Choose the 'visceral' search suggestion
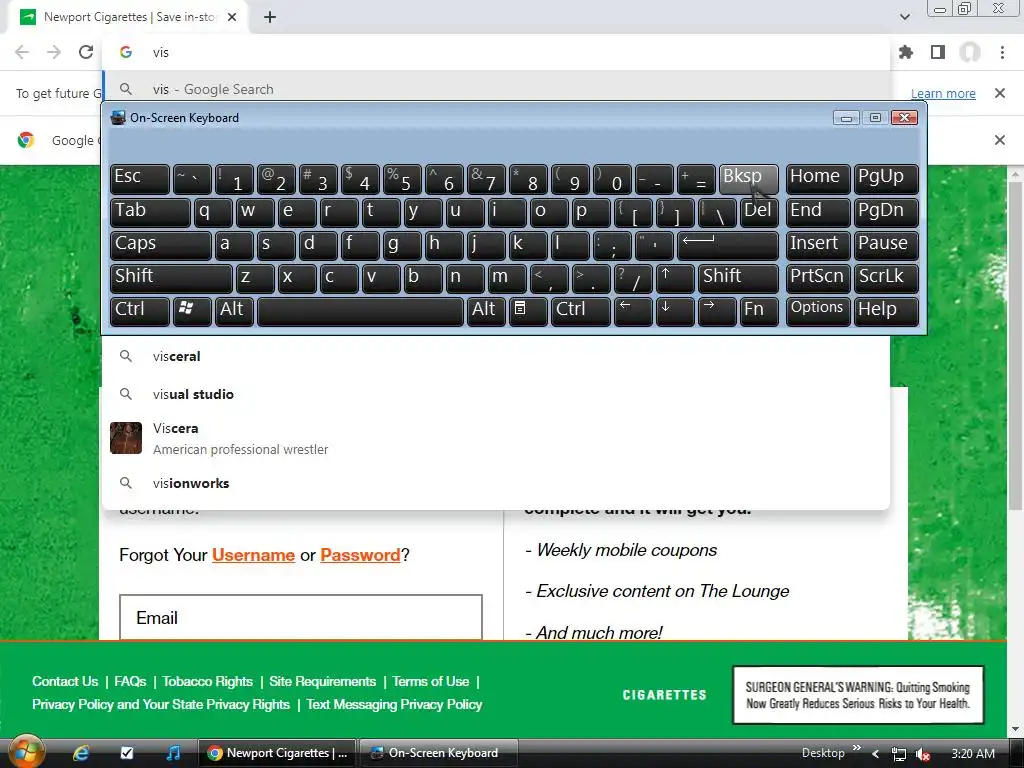 click(496, 357)
